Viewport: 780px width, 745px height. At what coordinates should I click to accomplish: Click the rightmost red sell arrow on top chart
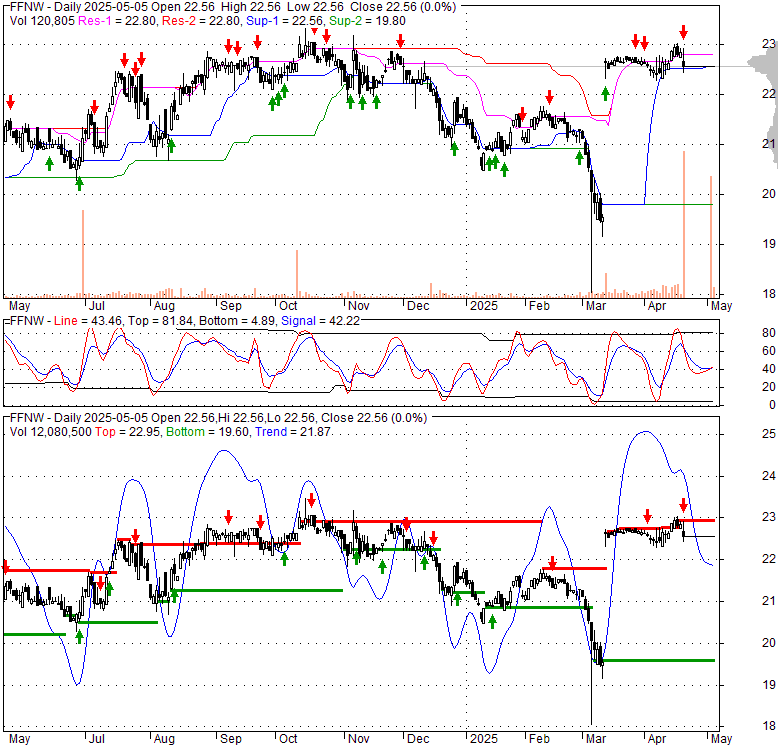pyautogui.click(x=683, y=32)
